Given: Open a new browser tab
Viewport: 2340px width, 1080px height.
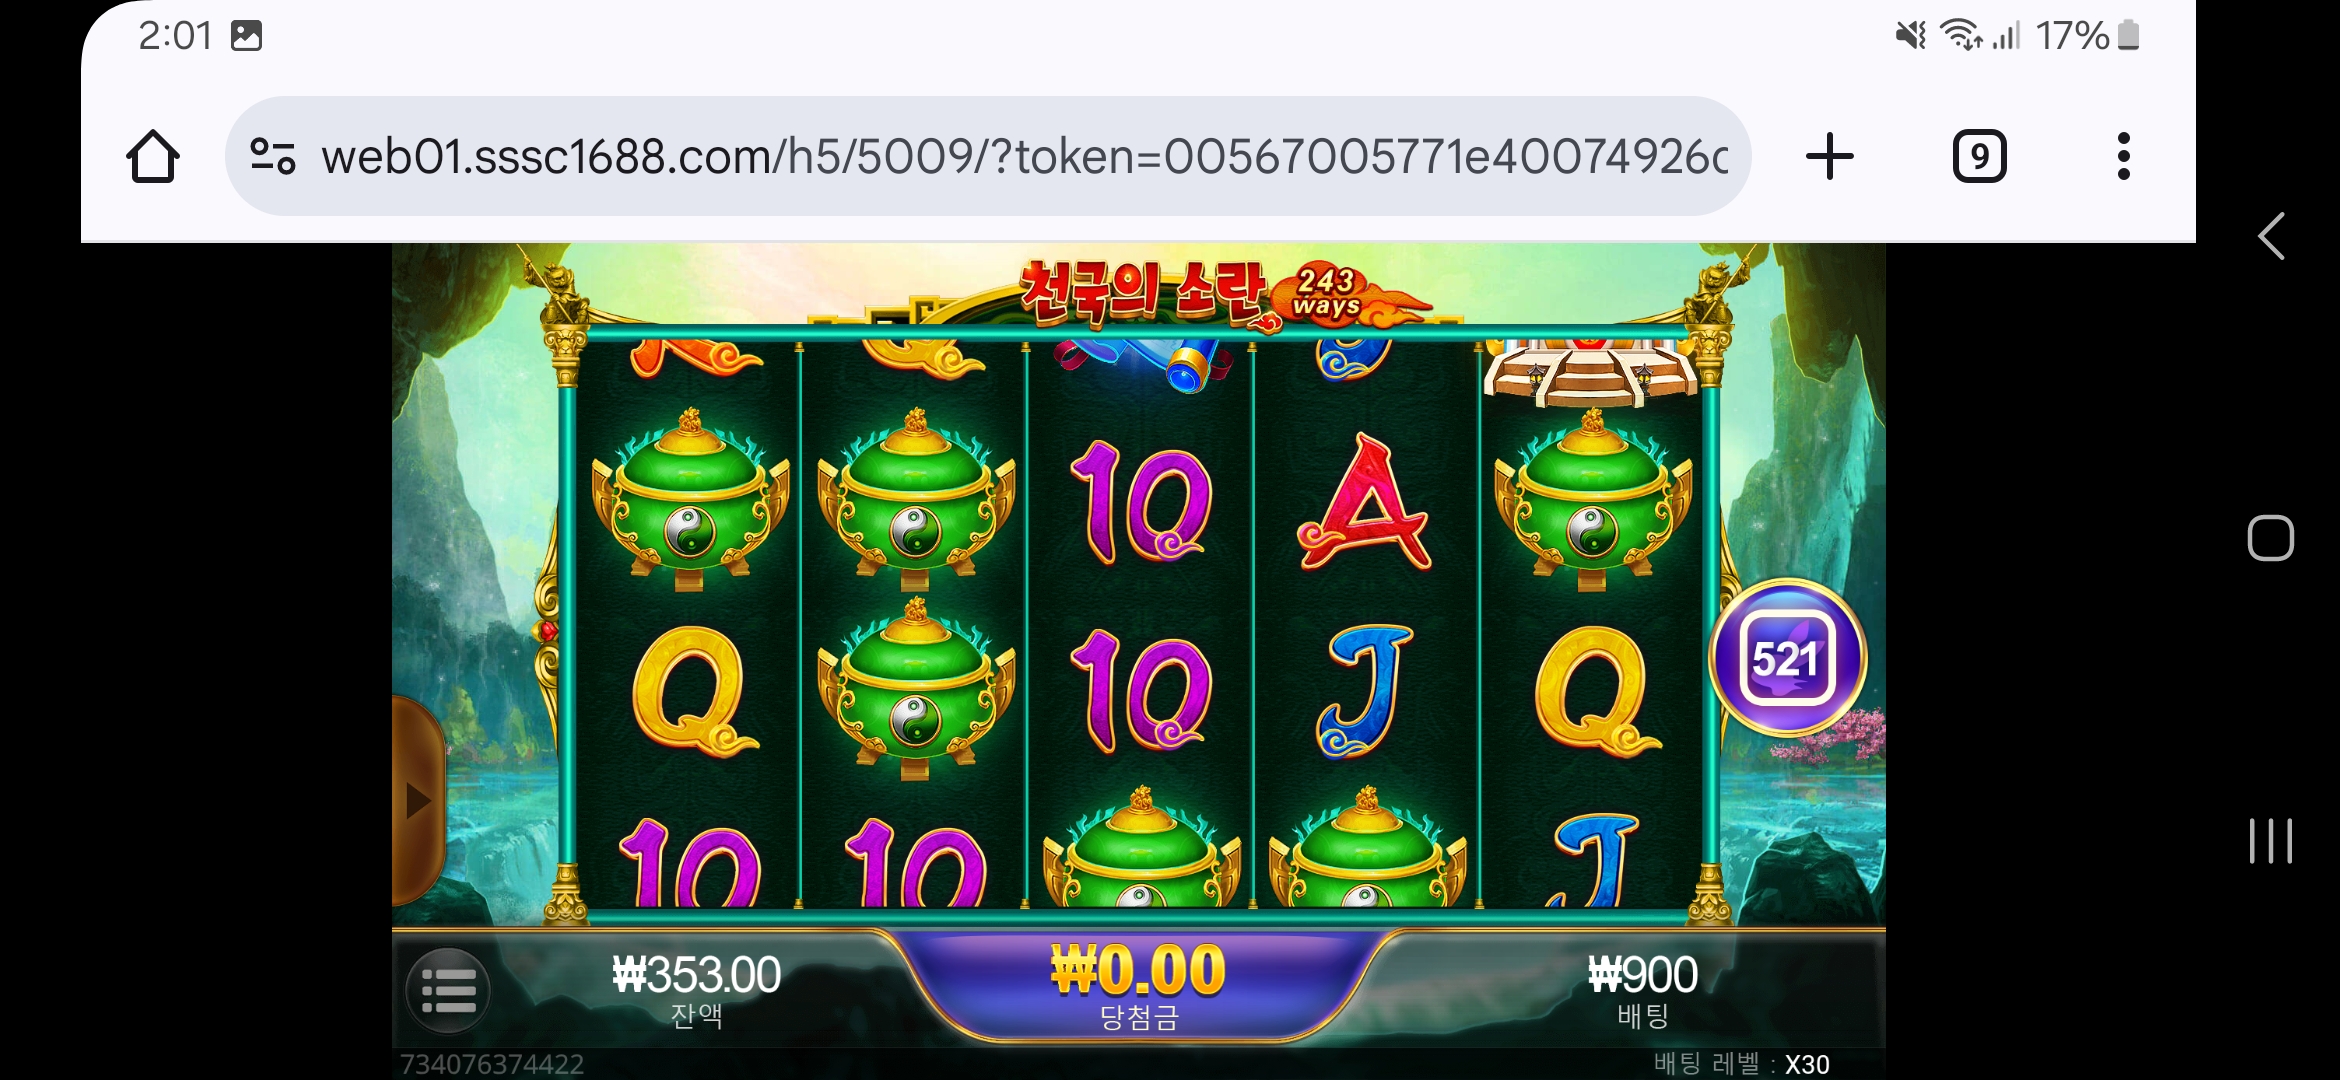Looking at the screenshot, I should [1830, 156].
